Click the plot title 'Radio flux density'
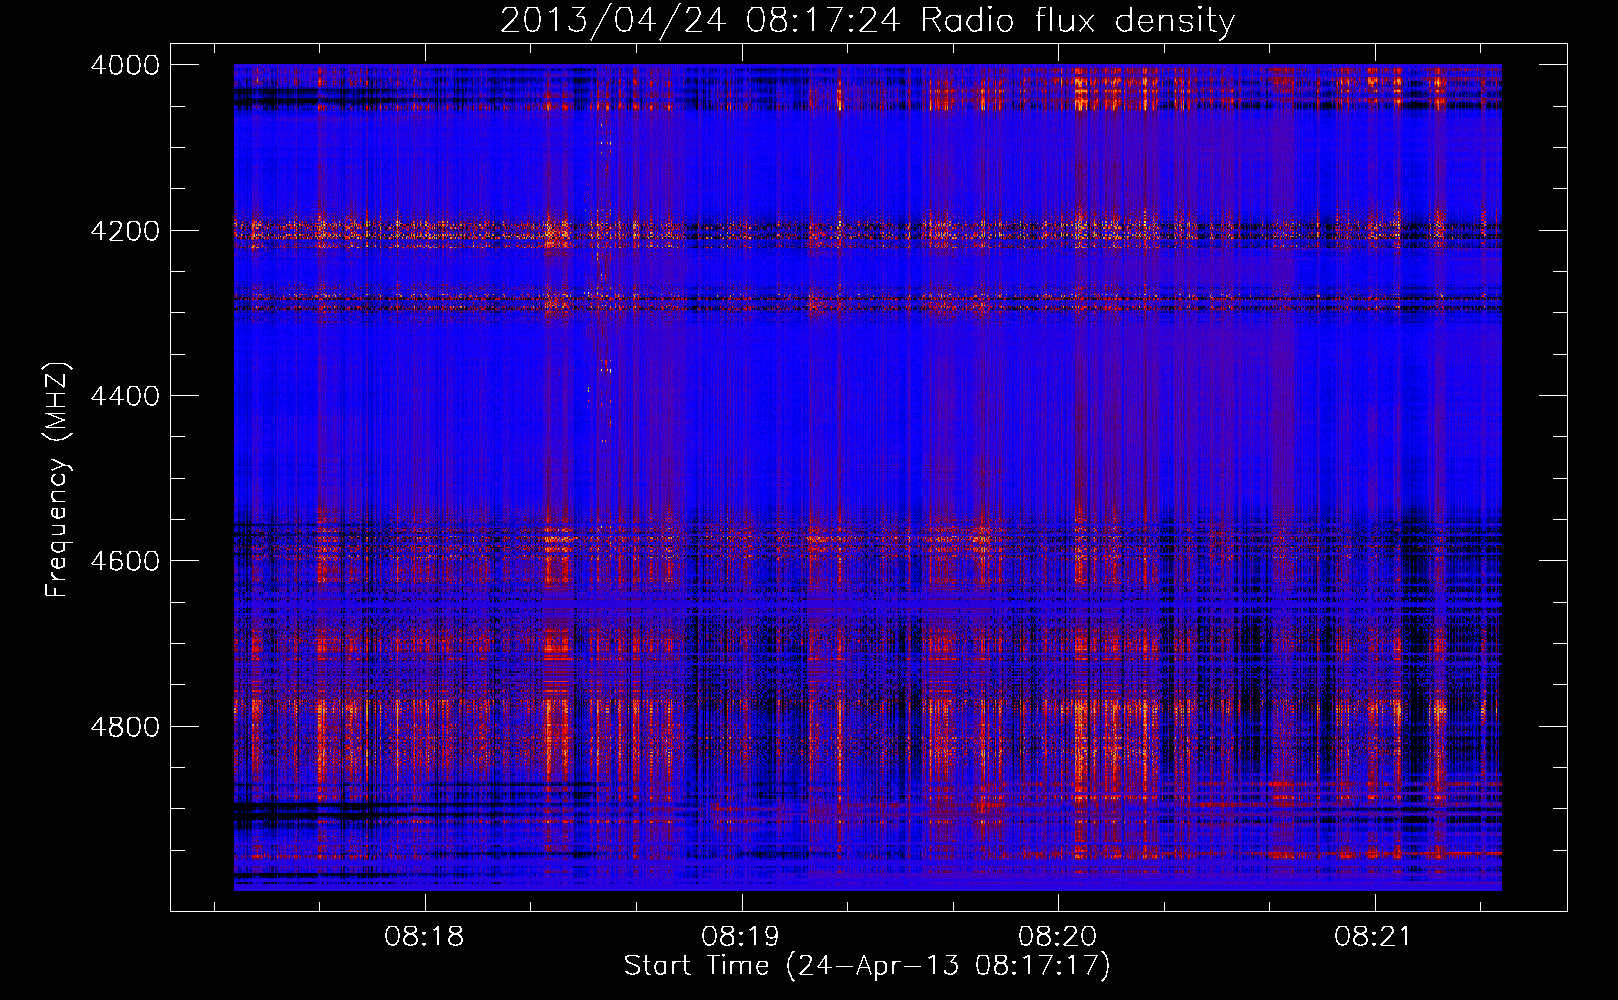Viewport: 1618px width, 1000px height. click(x=1078, y=21)
